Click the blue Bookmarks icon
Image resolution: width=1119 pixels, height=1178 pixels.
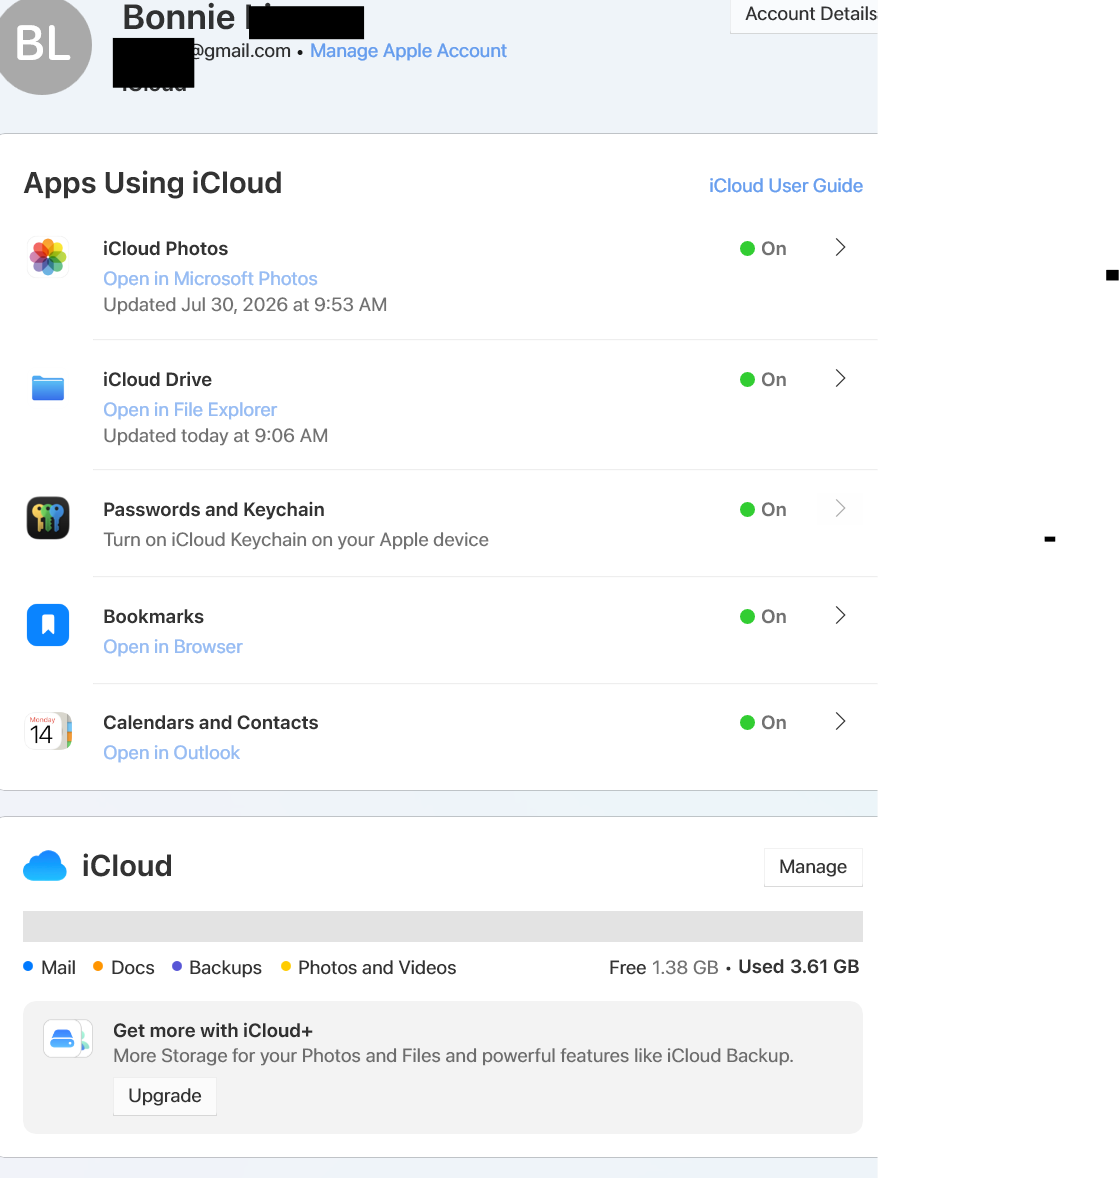(48, 625)
